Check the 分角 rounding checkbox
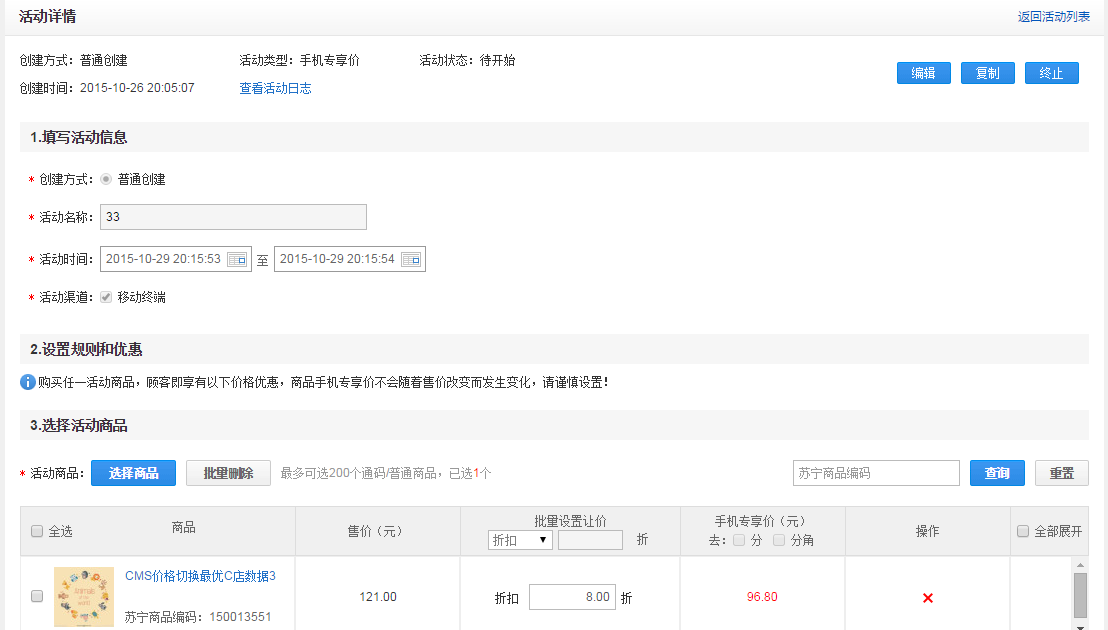 (x=779, y=540)
